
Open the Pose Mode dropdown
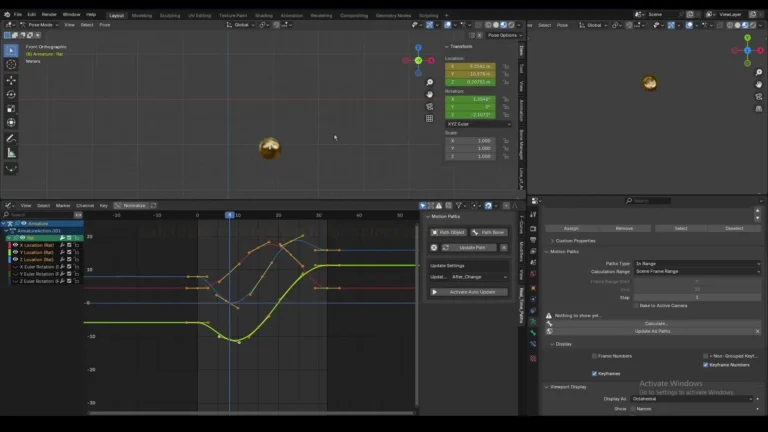(40, 25)
